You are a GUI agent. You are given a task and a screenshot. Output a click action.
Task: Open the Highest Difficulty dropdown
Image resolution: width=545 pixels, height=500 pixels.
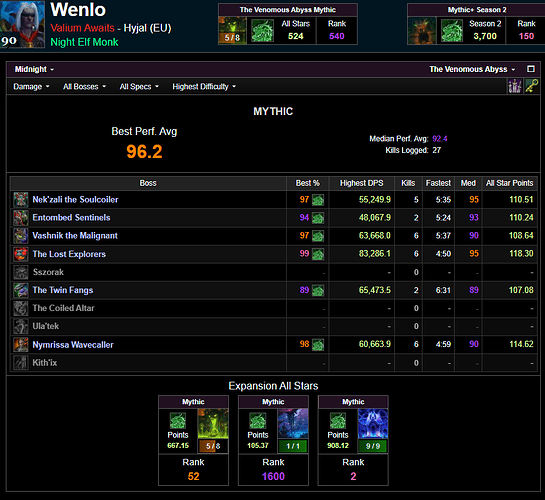tap(204, 86)
